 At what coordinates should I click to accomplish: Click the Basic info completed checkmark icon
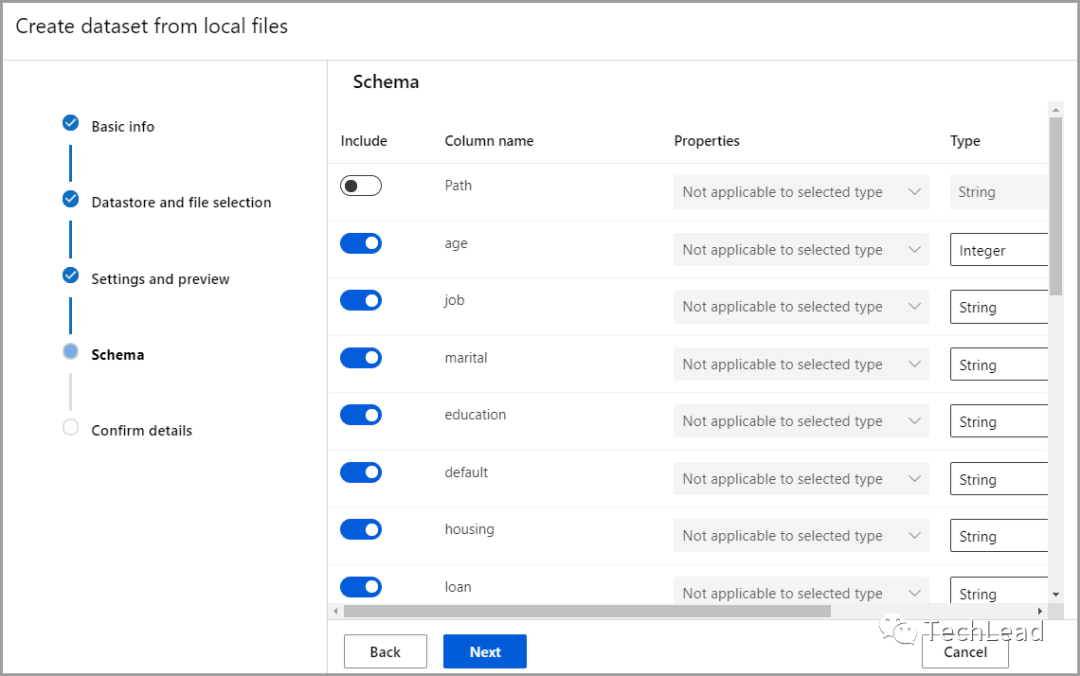click(x=70, y=122)
